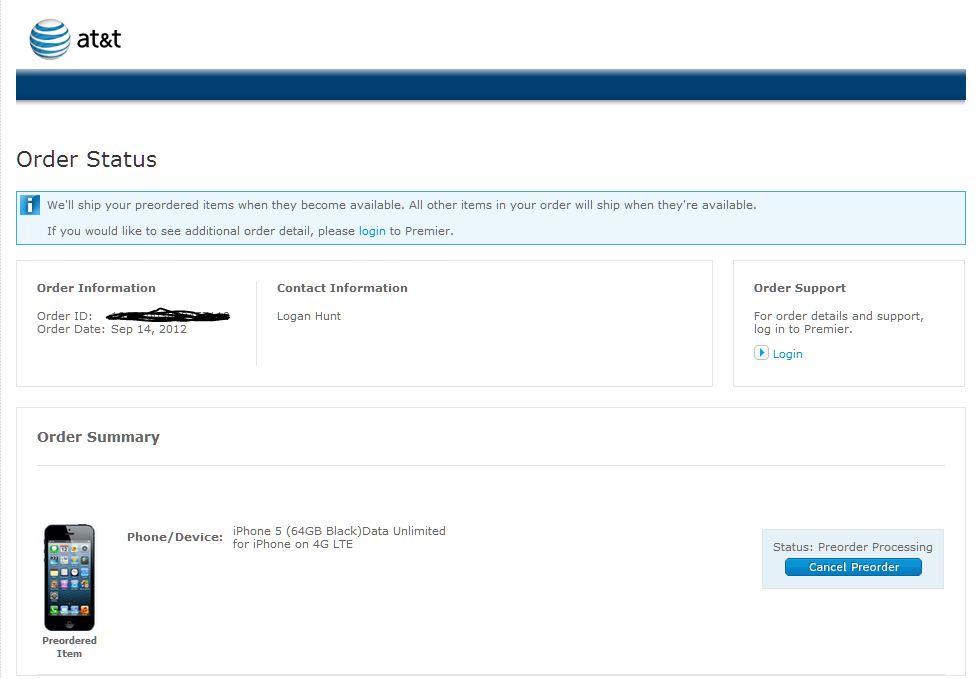Image resolution: width=978 pixels, height=679 pixels.
Task: Click the 'Preordered Item' caption
Action: coord(69,647)
